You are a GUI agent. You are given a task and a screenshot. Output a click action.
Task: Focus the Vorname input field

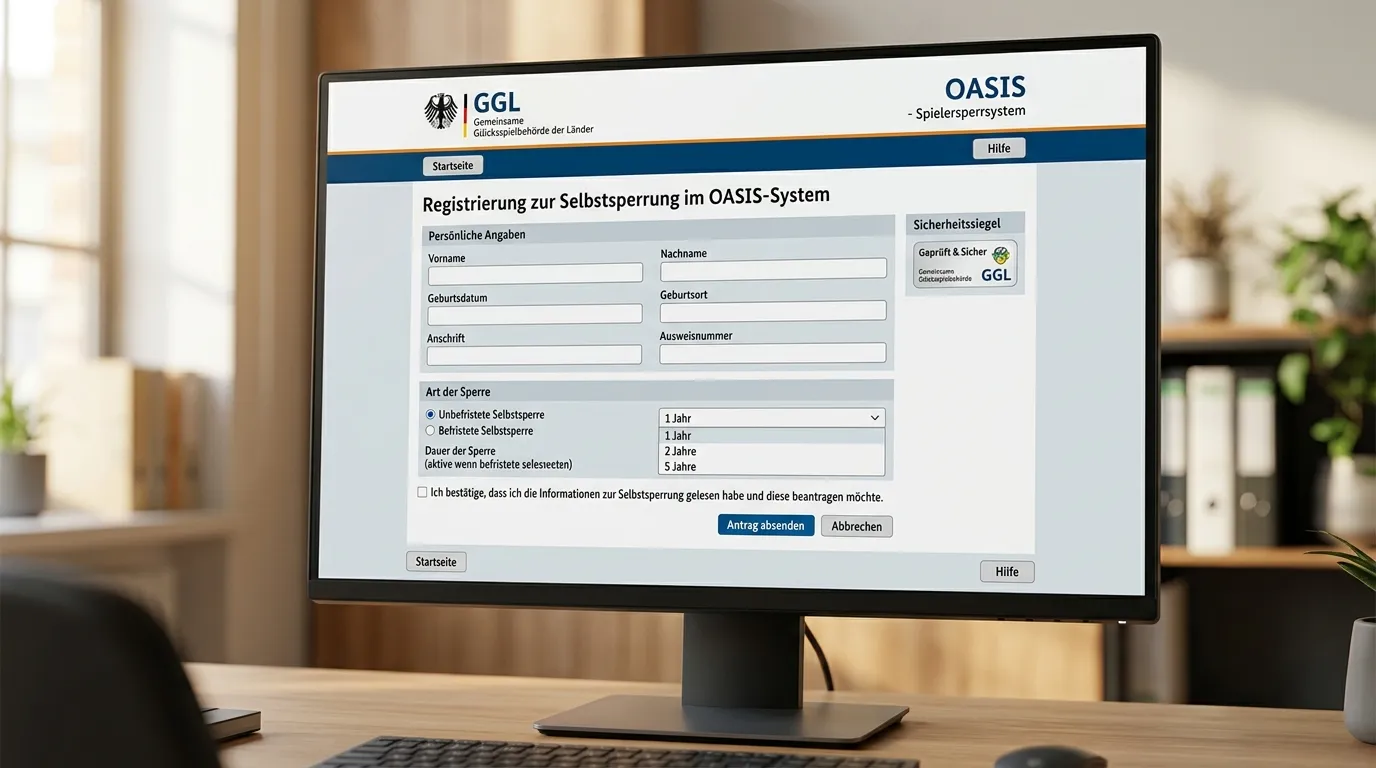pyautogui.click(x=535, y=274)
